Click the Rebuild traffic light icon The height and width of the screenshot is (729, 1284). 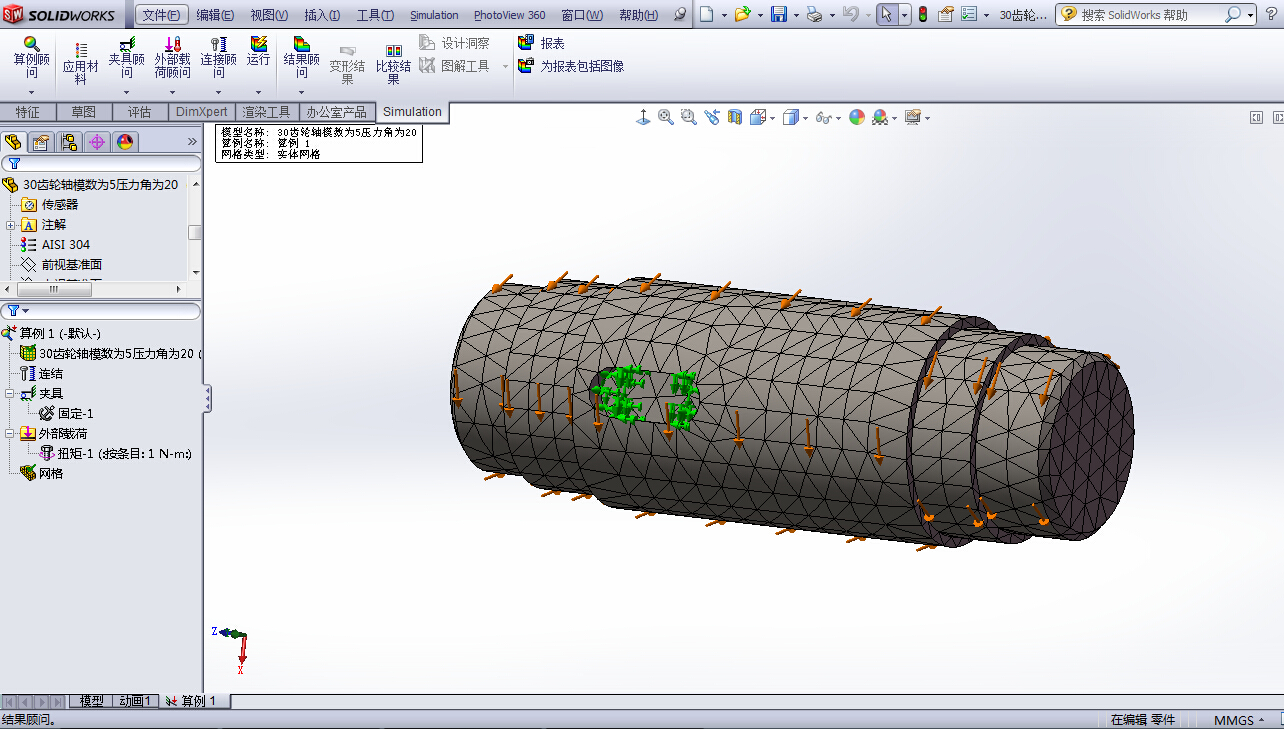922,14
